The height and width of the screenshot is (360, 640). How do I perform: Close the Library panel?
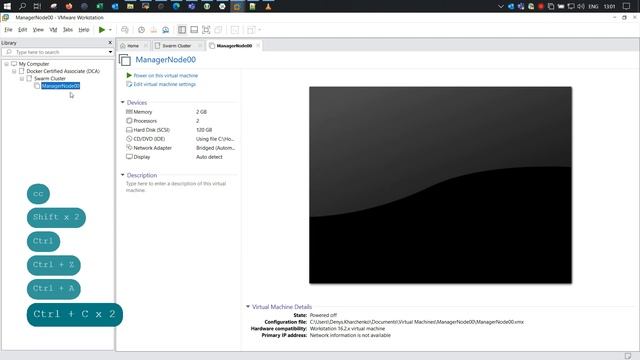[110, 42]
